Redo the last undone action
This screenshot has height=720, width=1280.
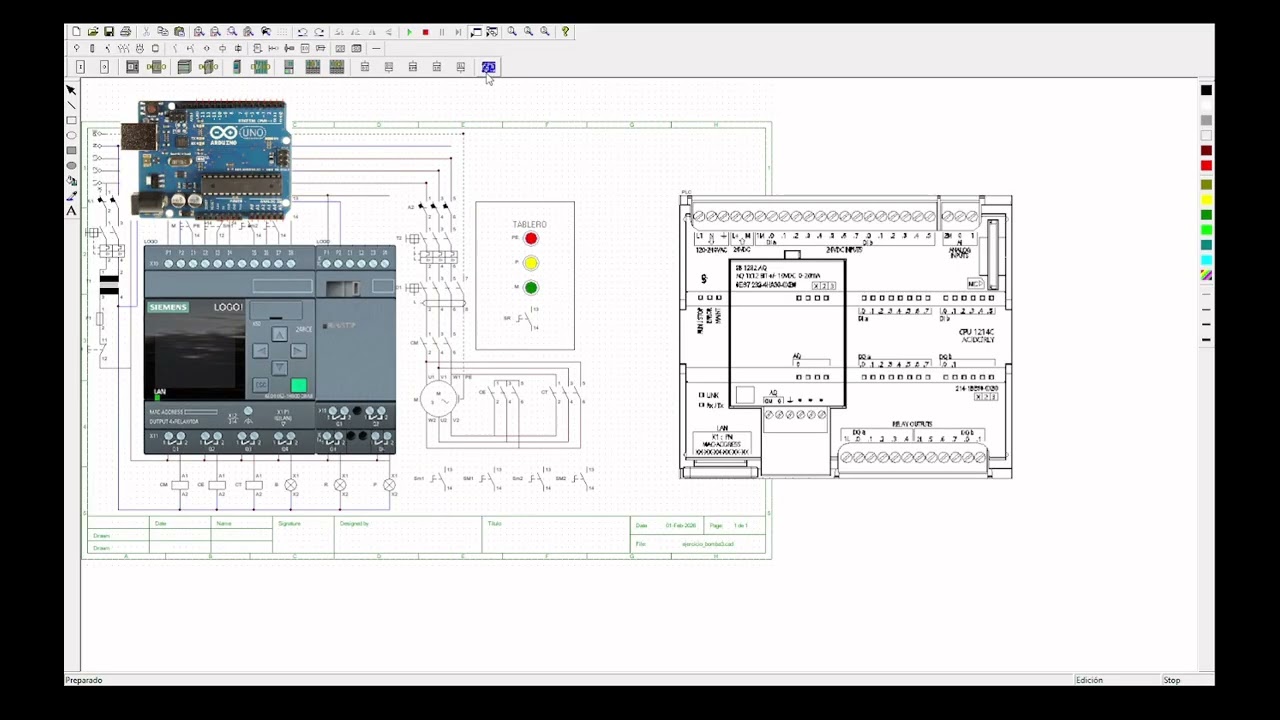pyautogui.click(x=319, y=32)
